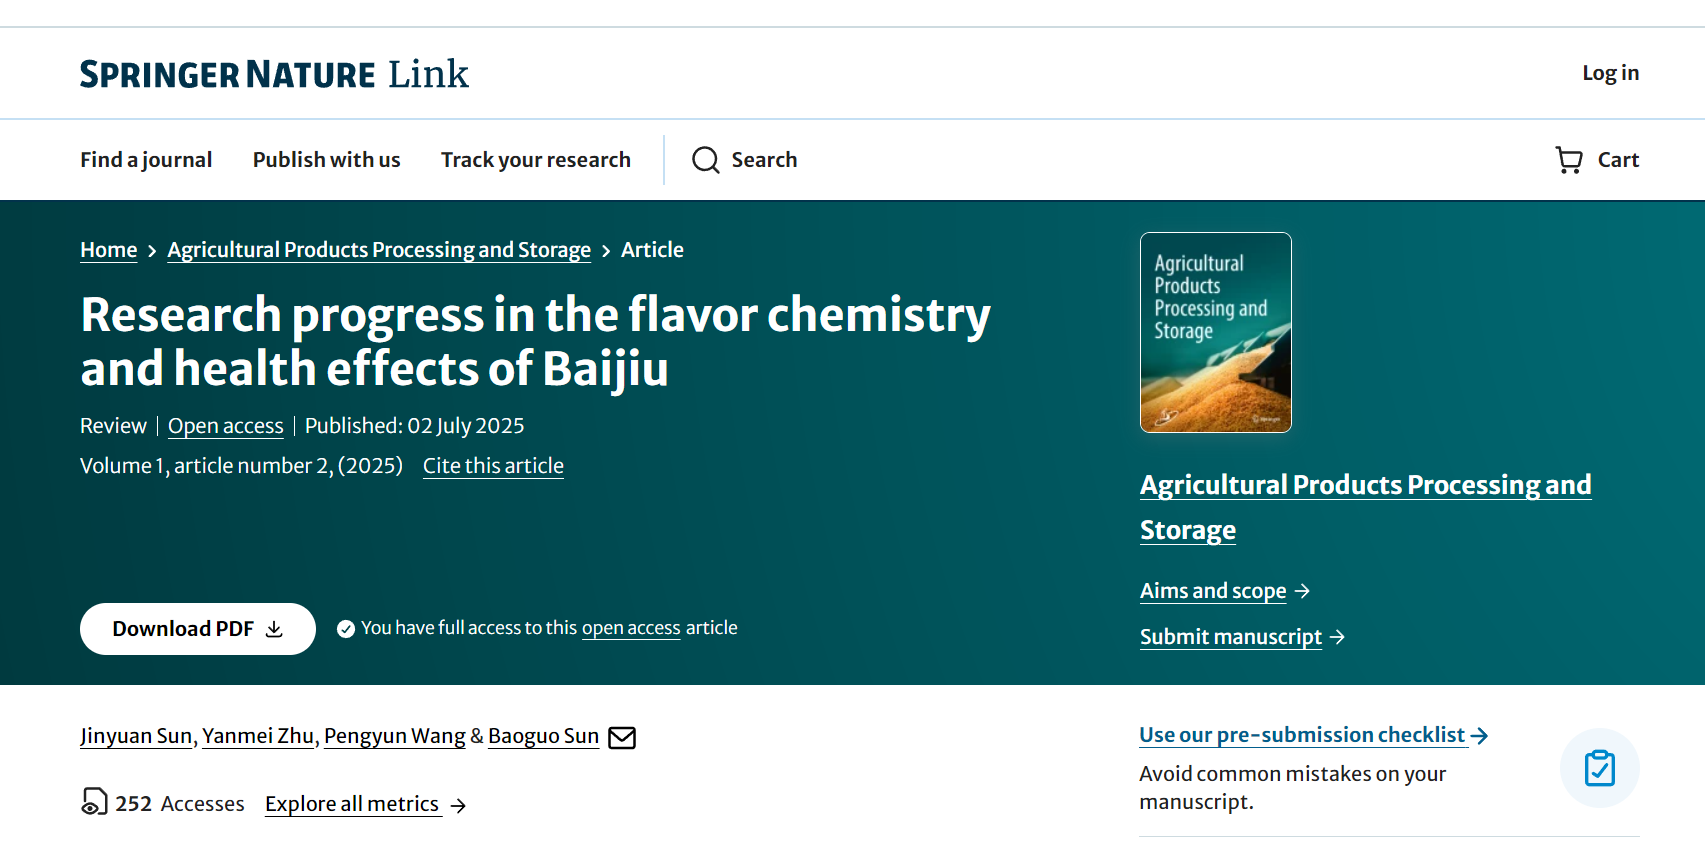Click the journal cover thumbnail image
The image size is (1705, 851).
tap(1215, 332)
